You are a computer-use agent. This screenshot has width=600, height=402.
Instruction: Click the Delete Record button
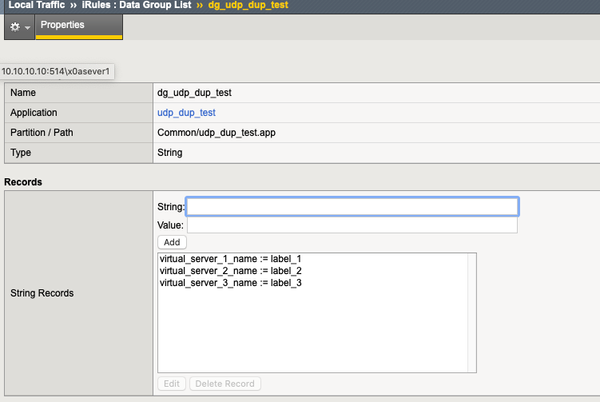[x=225, y=384]
